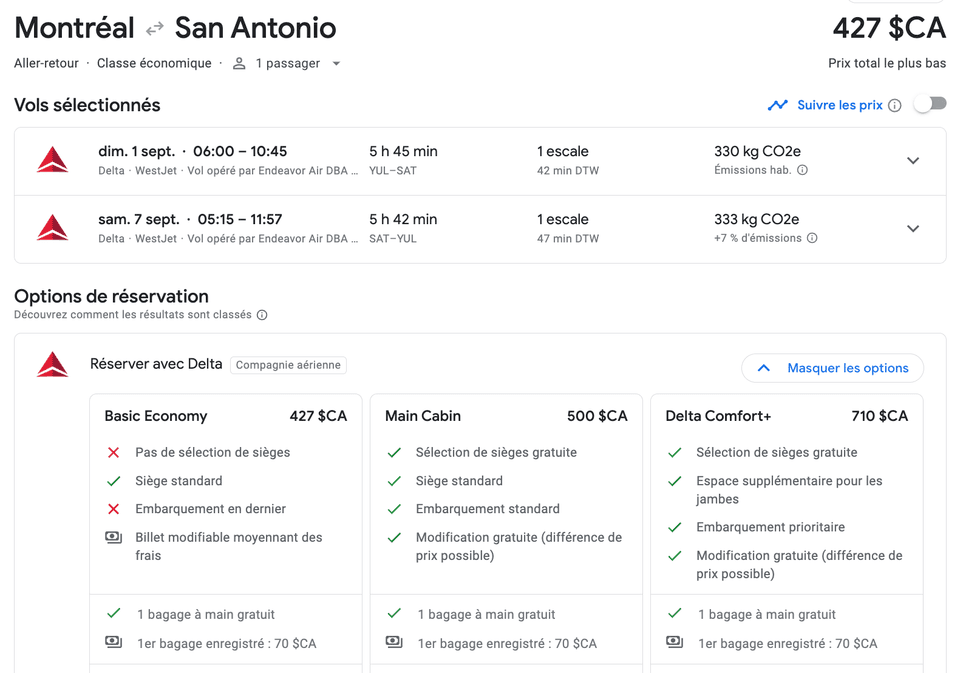Select the Basic Economy fare card

[x=225, y=500]
